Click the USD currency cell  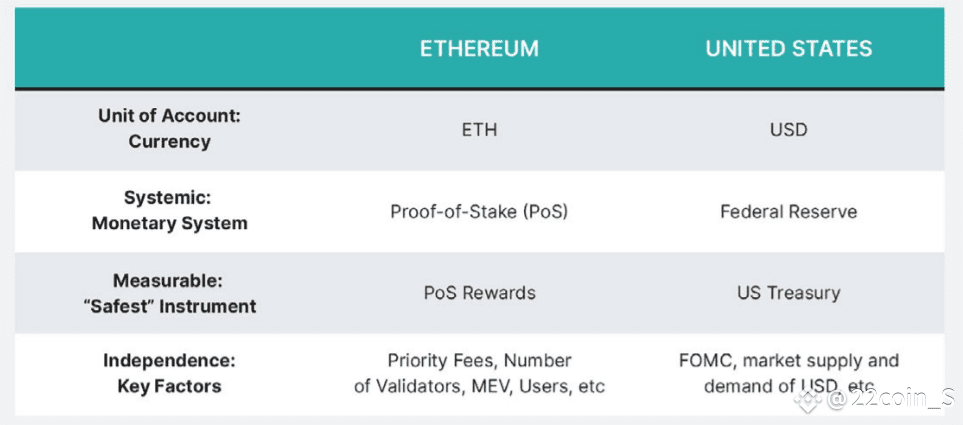click(789, 130)
